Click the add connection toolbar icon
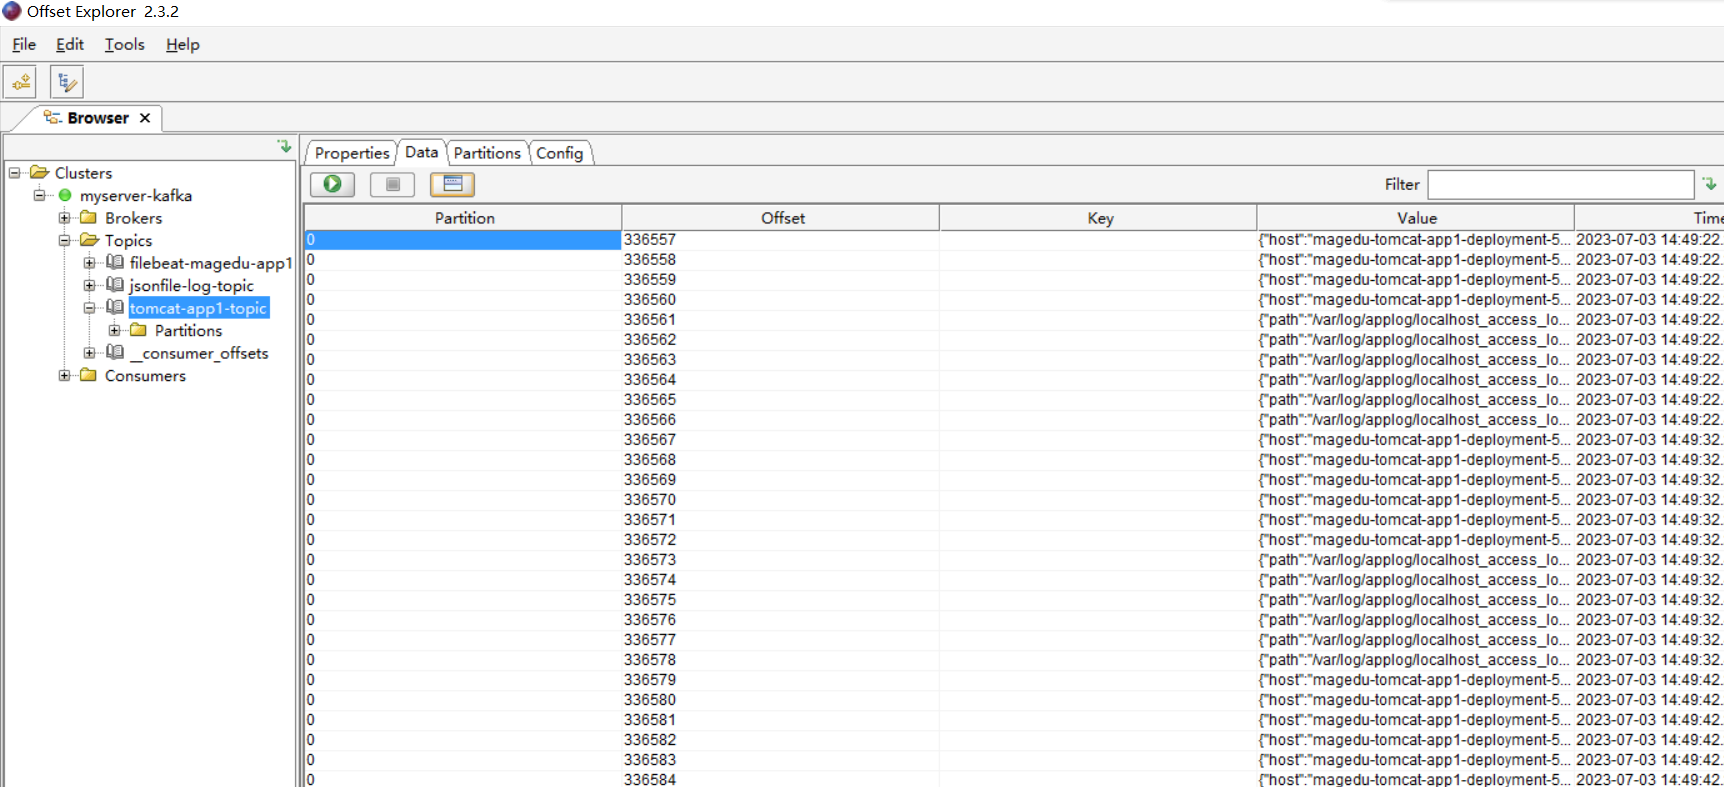The height and width of the screenshot is (787, 1724). 20,82
